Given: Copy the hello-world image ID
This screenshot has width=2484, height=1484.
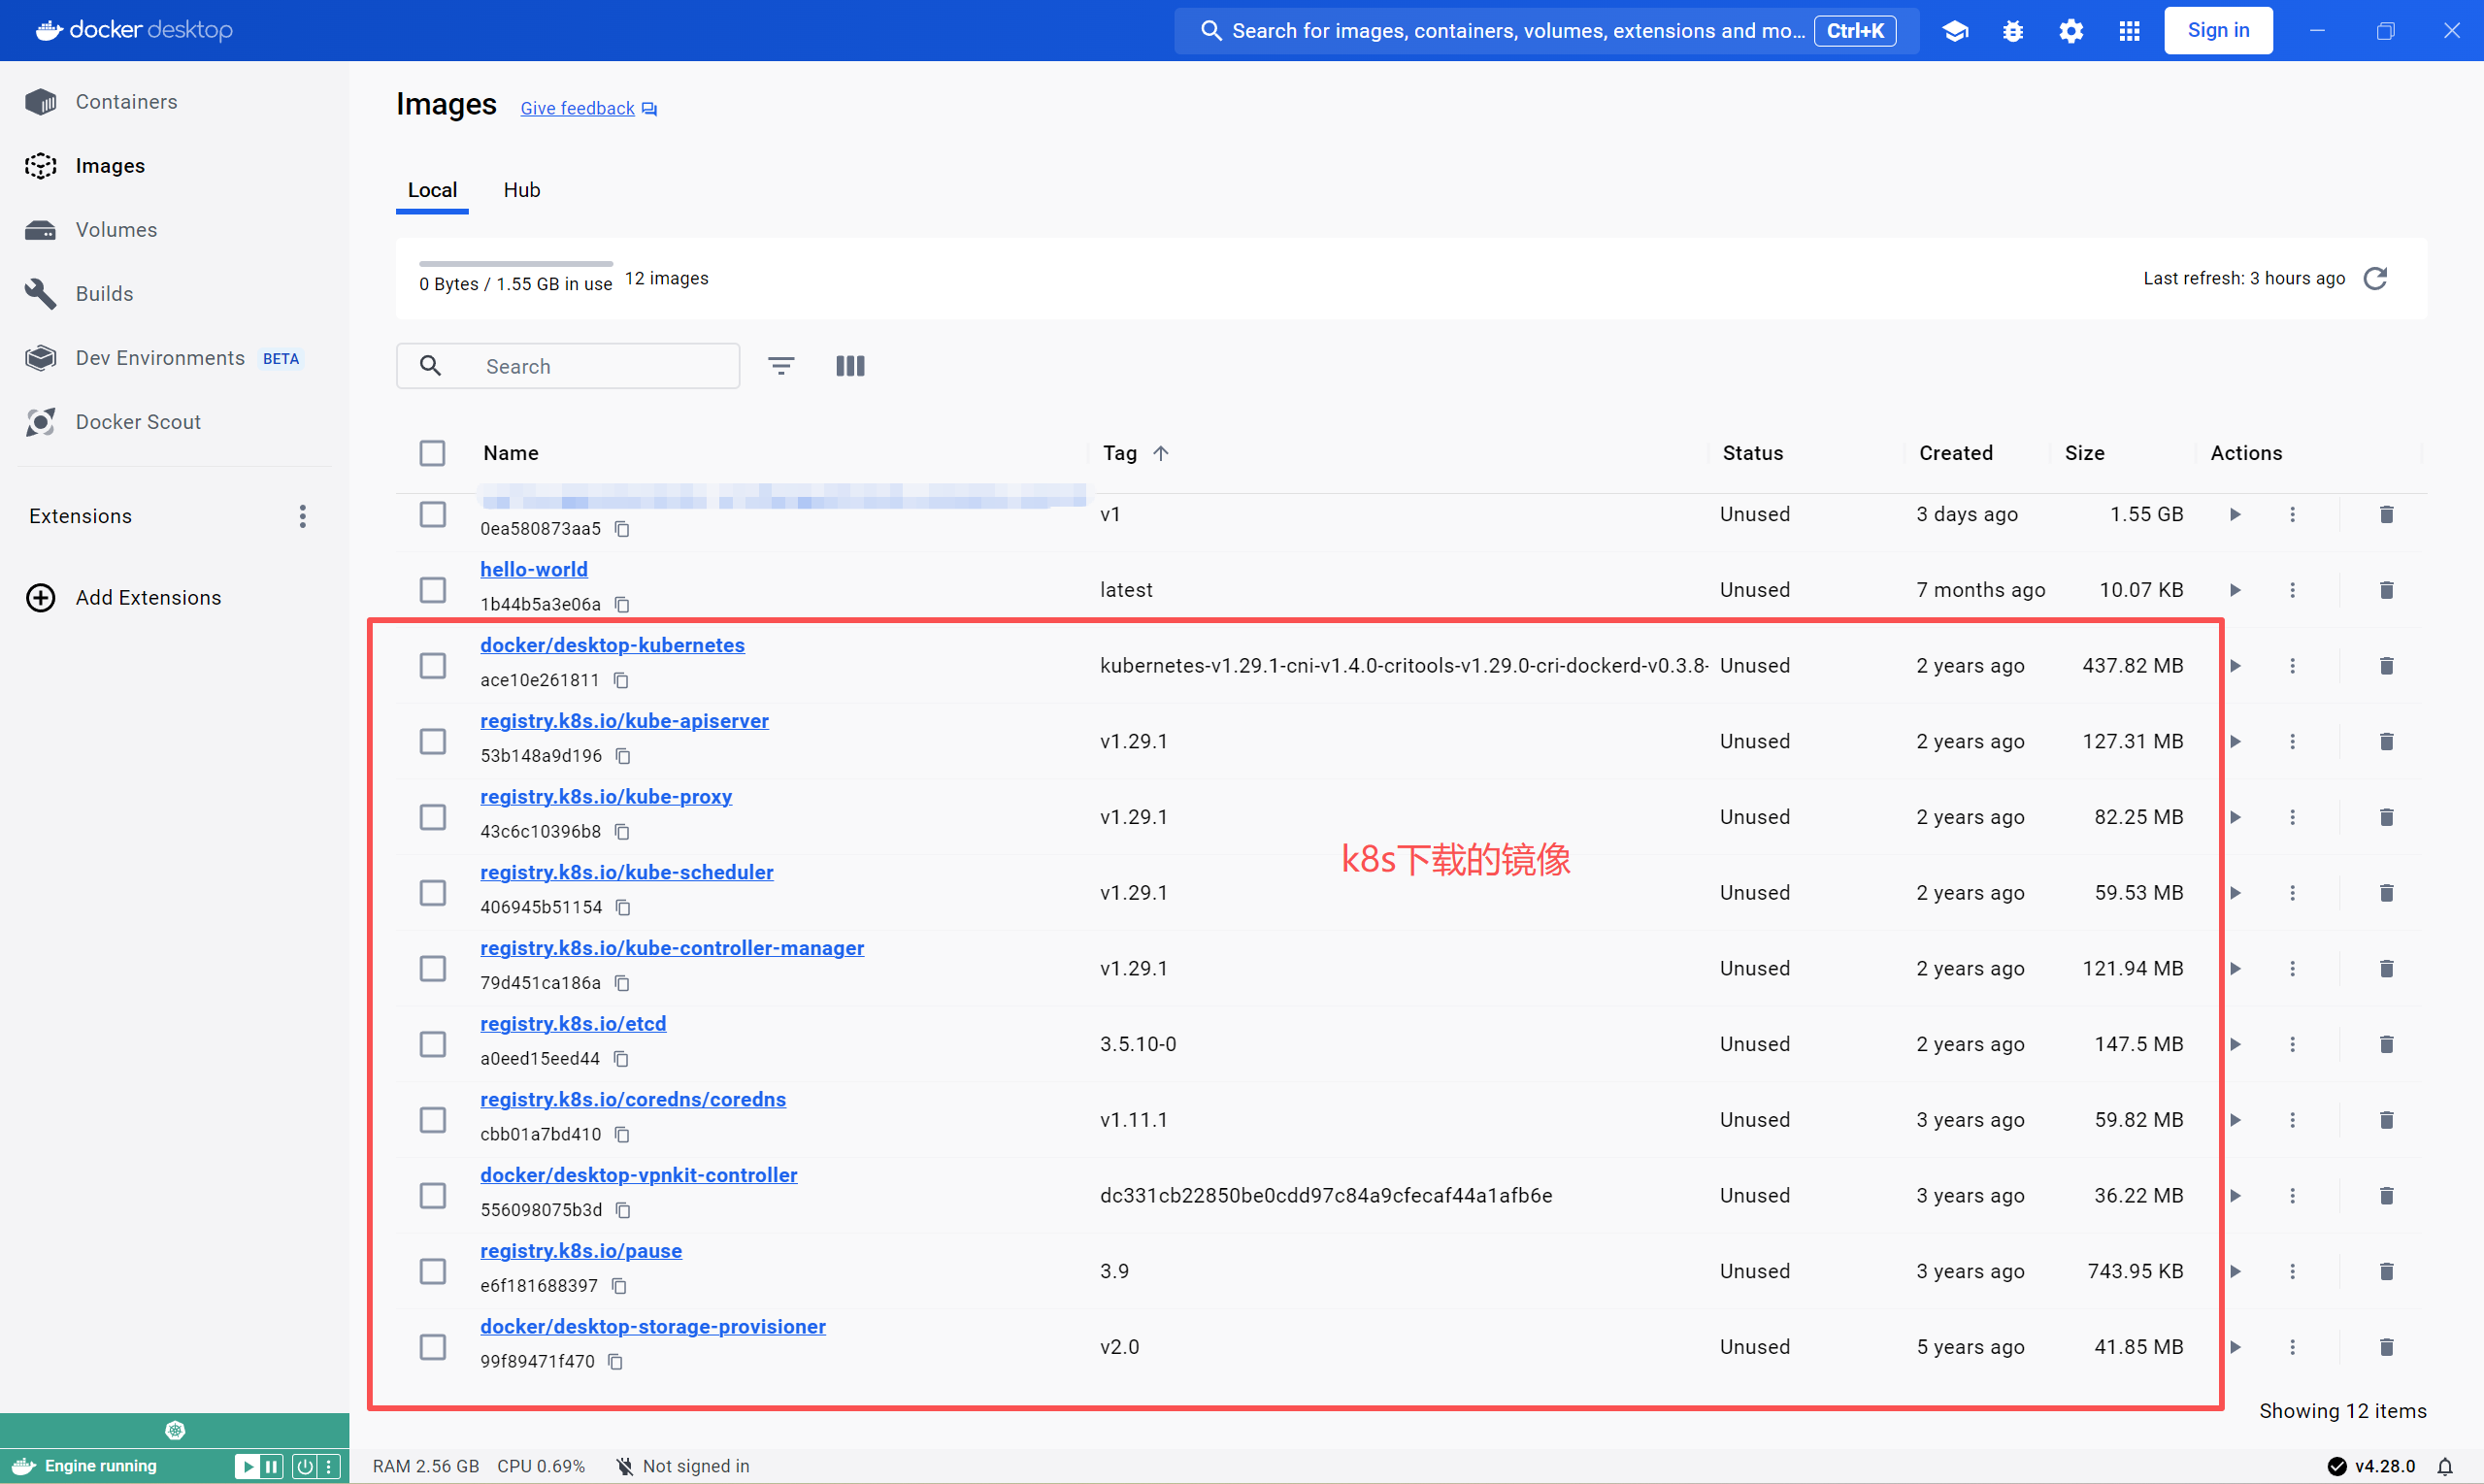Looking at the screenshot, I should [622, 605].
